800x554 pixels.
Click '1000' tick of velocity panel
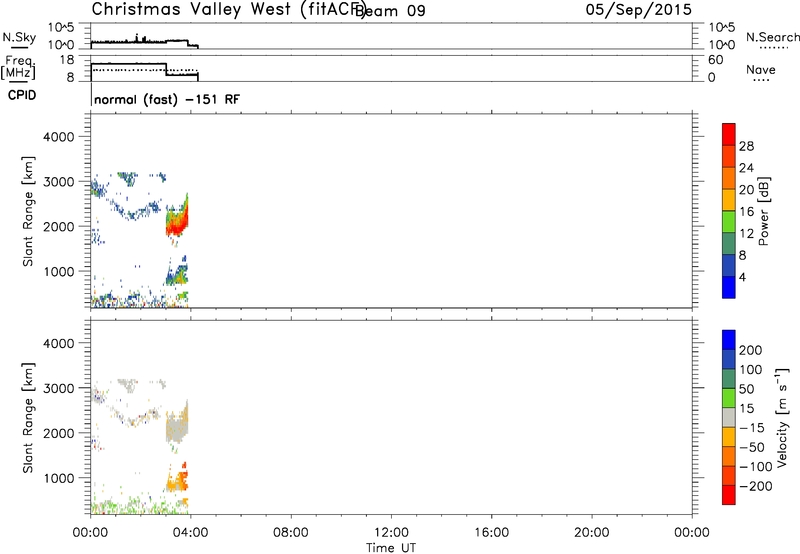tap(59, 478)
